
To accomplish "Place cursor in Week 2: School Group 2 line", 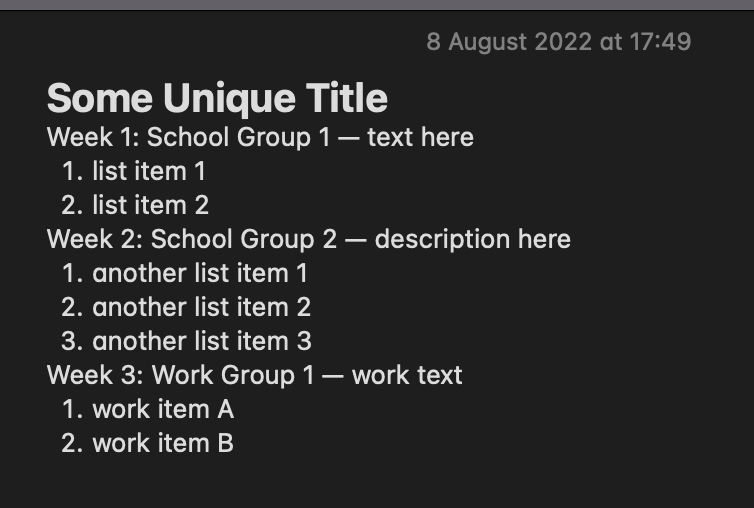I will (309, 240).
